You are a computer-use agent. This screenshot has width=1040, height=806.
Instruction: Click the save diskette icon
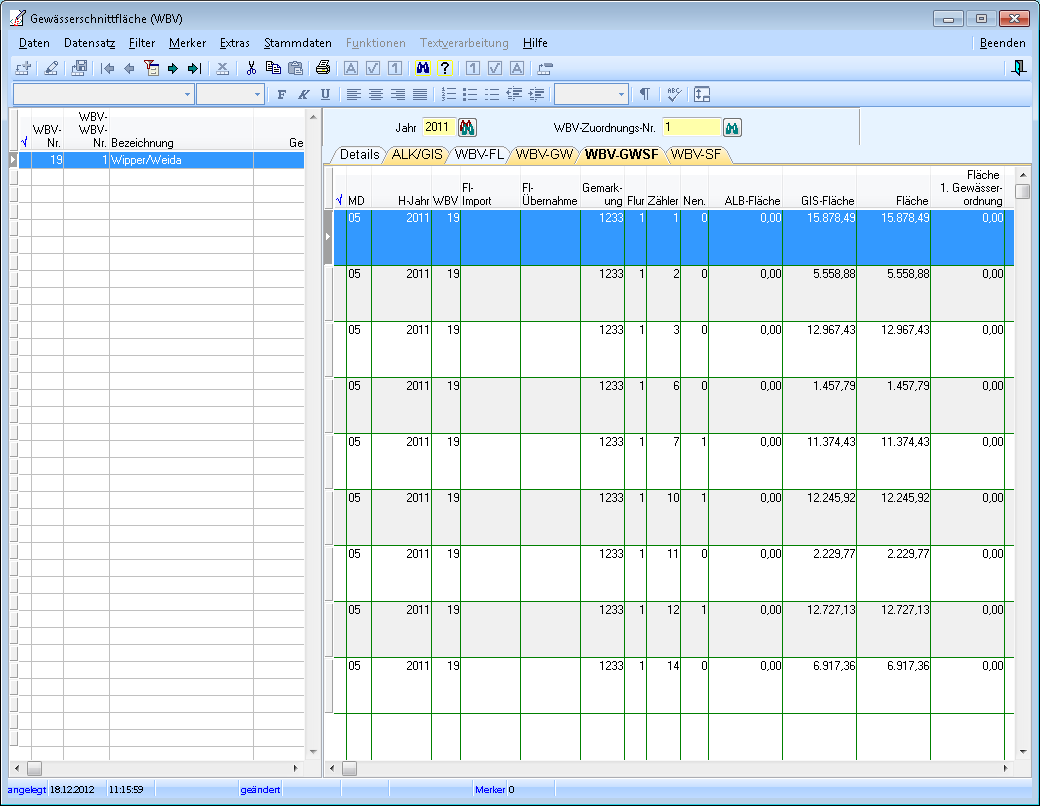tap(79, 68)
